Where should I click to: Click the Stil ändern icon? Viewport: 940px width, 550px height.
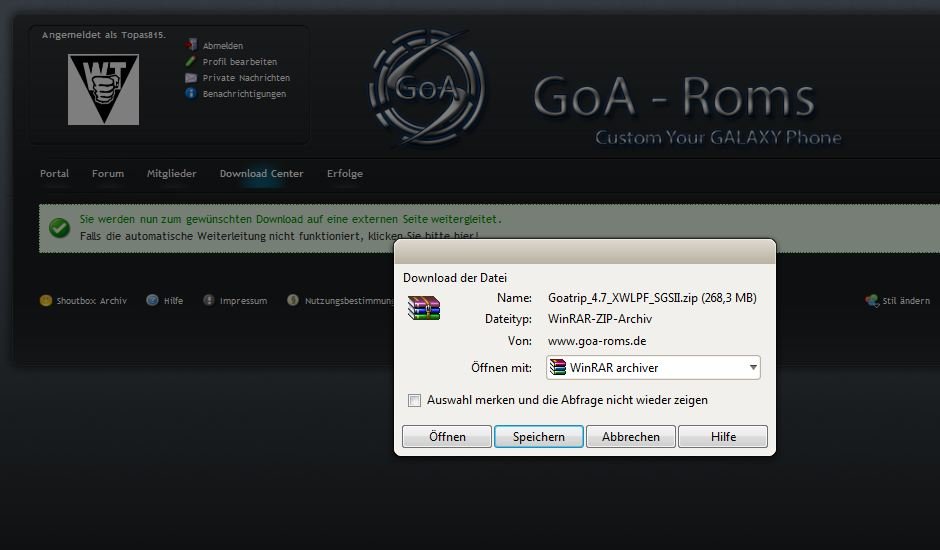(x=872, y=300)
